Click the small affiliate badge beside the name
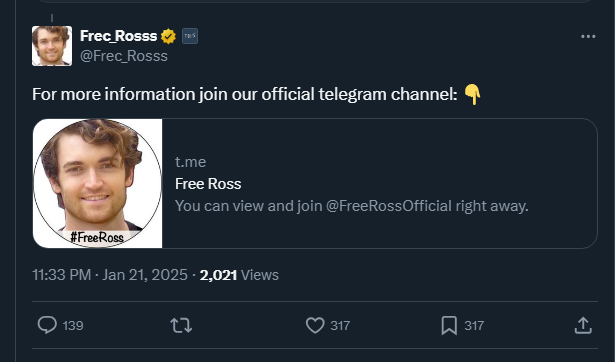 click(190, 36)
